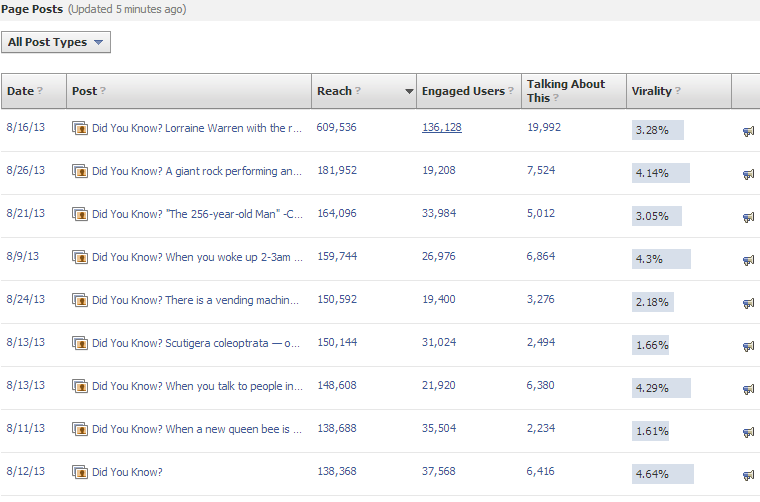The image size is (760, 502).
Task: Sort by the Talking About This column
Action: click(566, 91)
